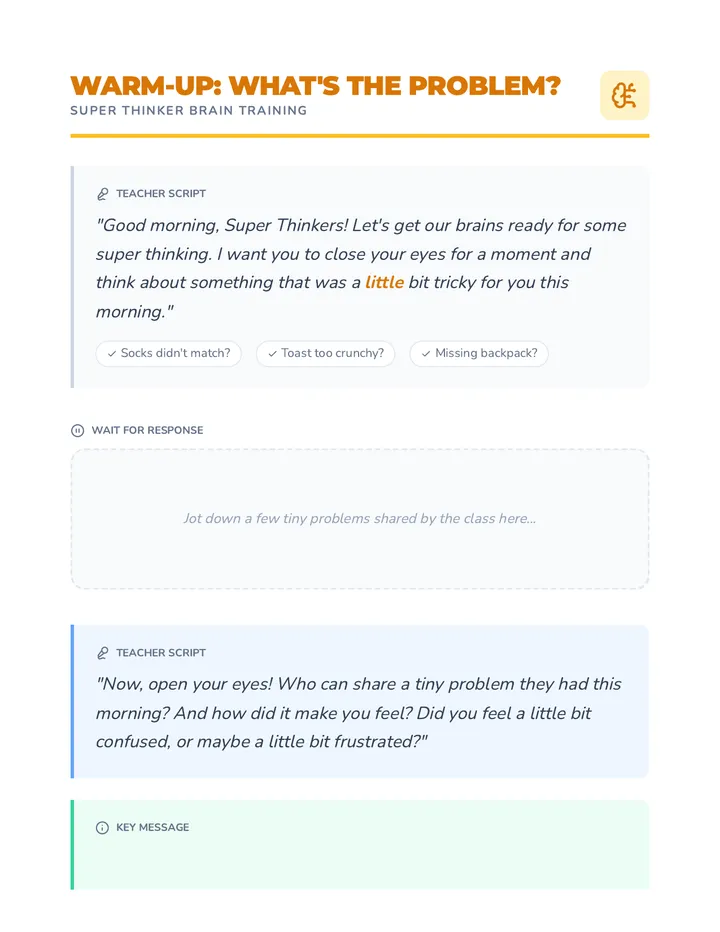Click the checkmark icon in Socks didn't match chip
This screenshot has height=932, width=720.
coord(112,354)
